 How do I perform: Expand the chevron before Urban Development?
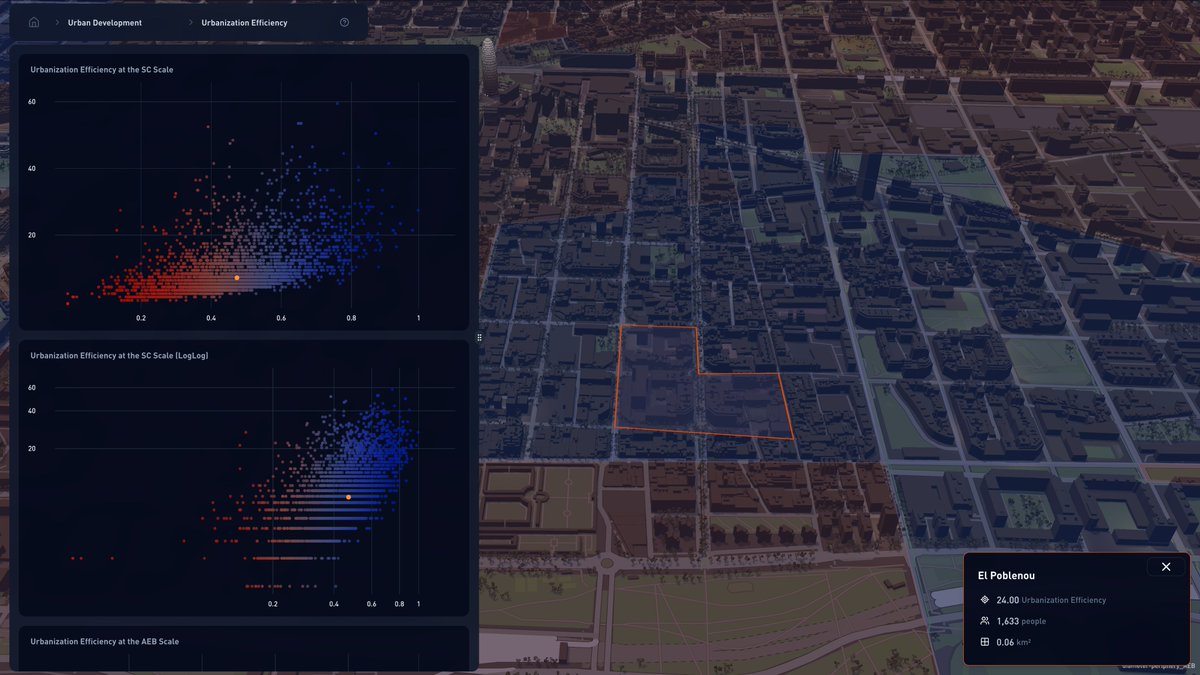coord(57,22)
